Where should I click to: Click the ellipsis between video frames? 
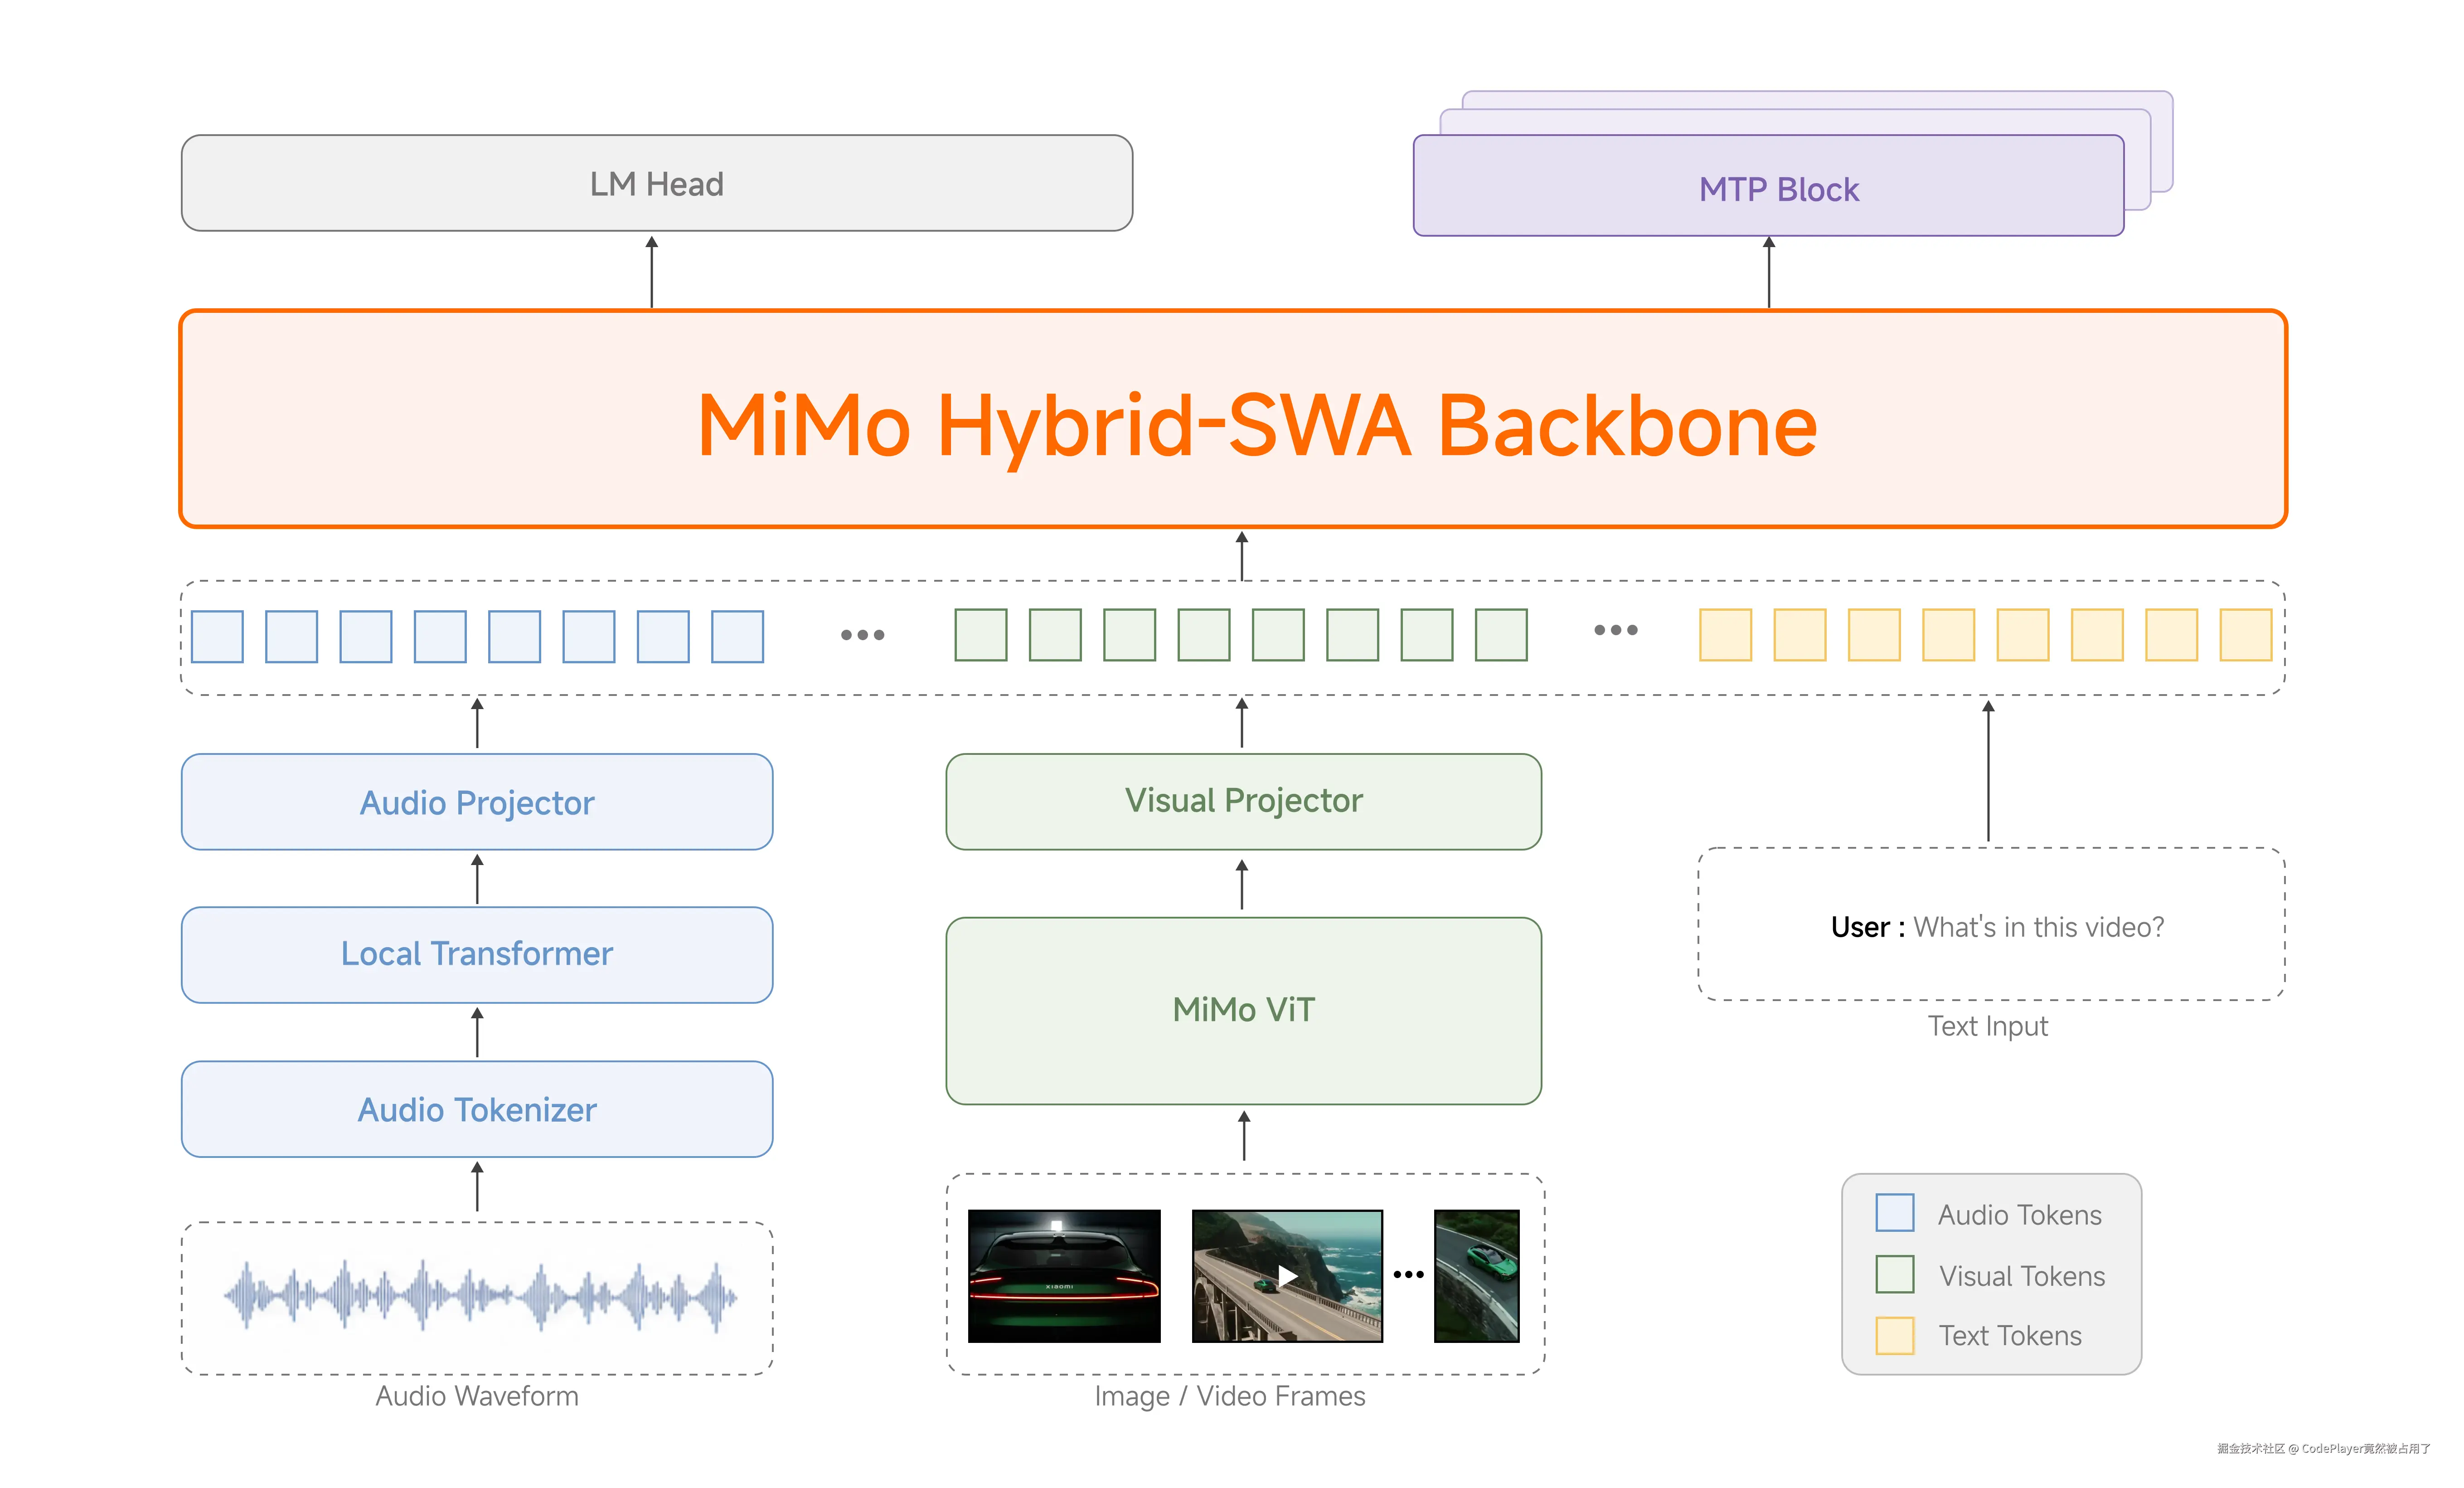click(x=1408, y=1274)
